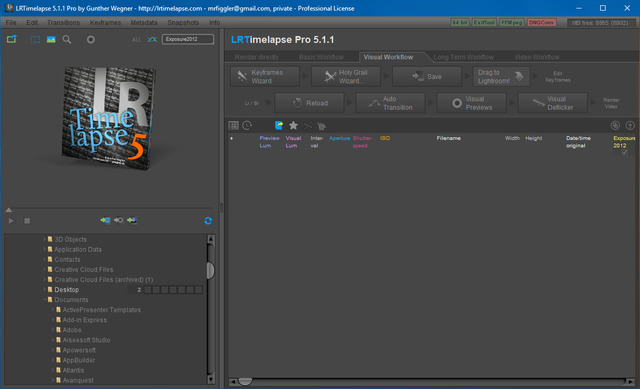This screenshot has width=640, height=389.
Task: Toggle the Exposure 2012 column checkbox
Action: pyautogui.click(x=624, y=152)
